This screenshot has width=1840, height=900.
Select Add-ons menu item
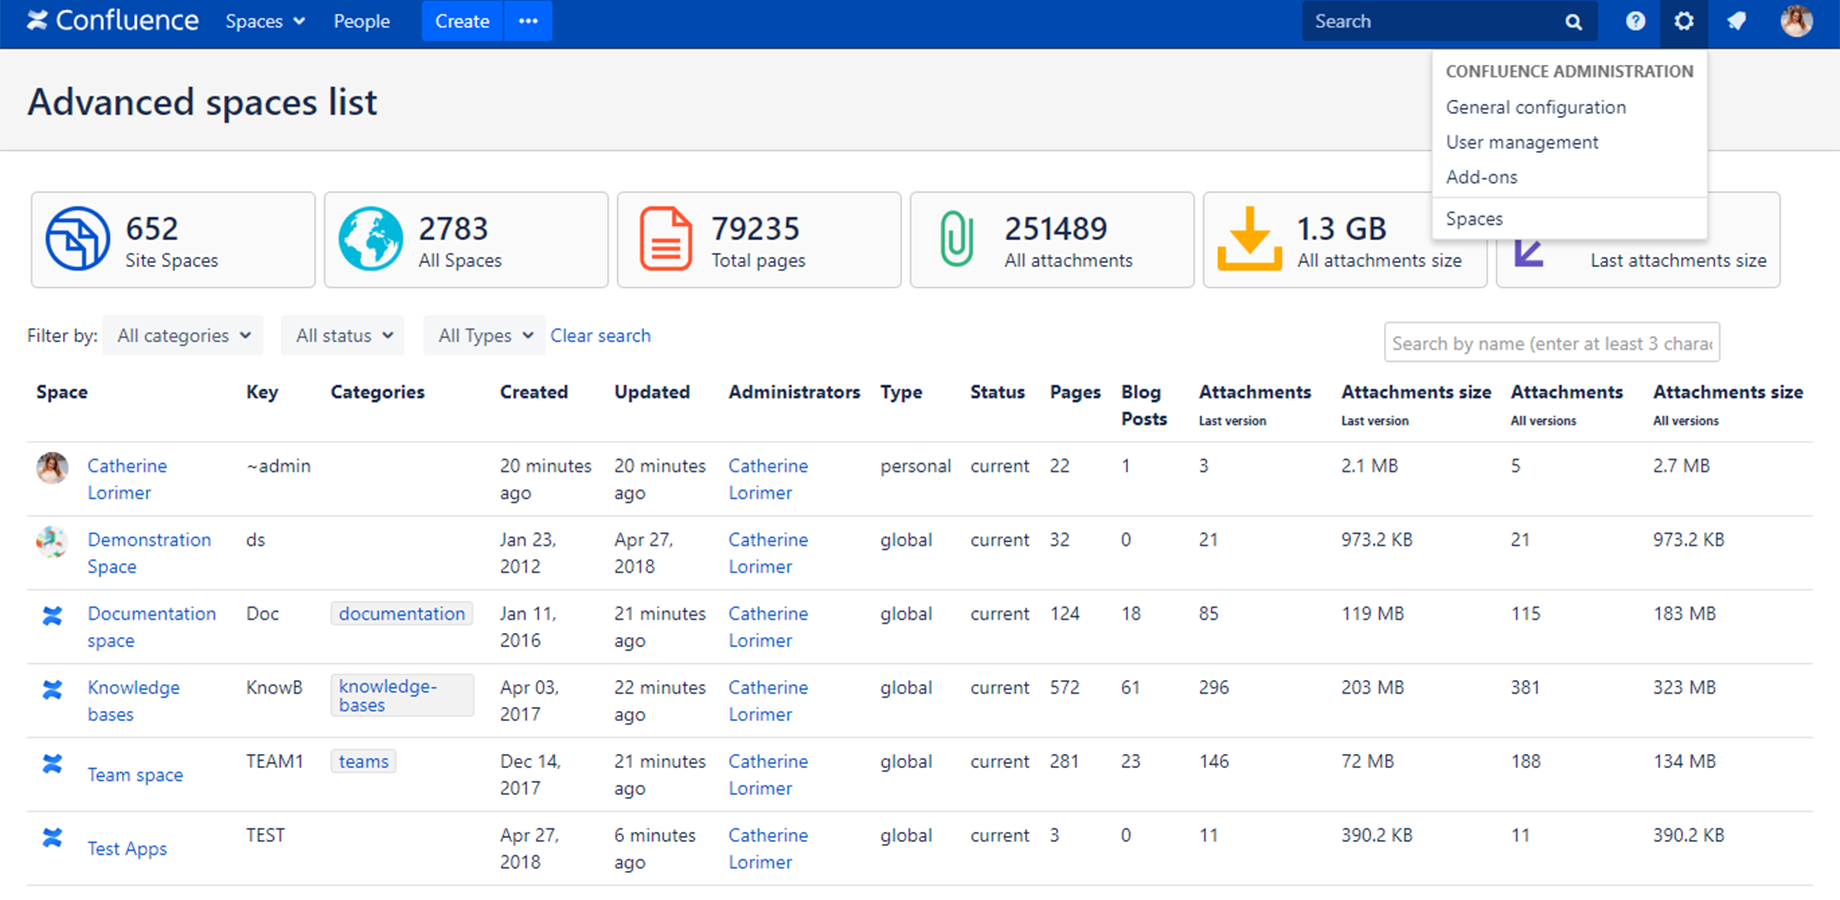point(1481,177)
